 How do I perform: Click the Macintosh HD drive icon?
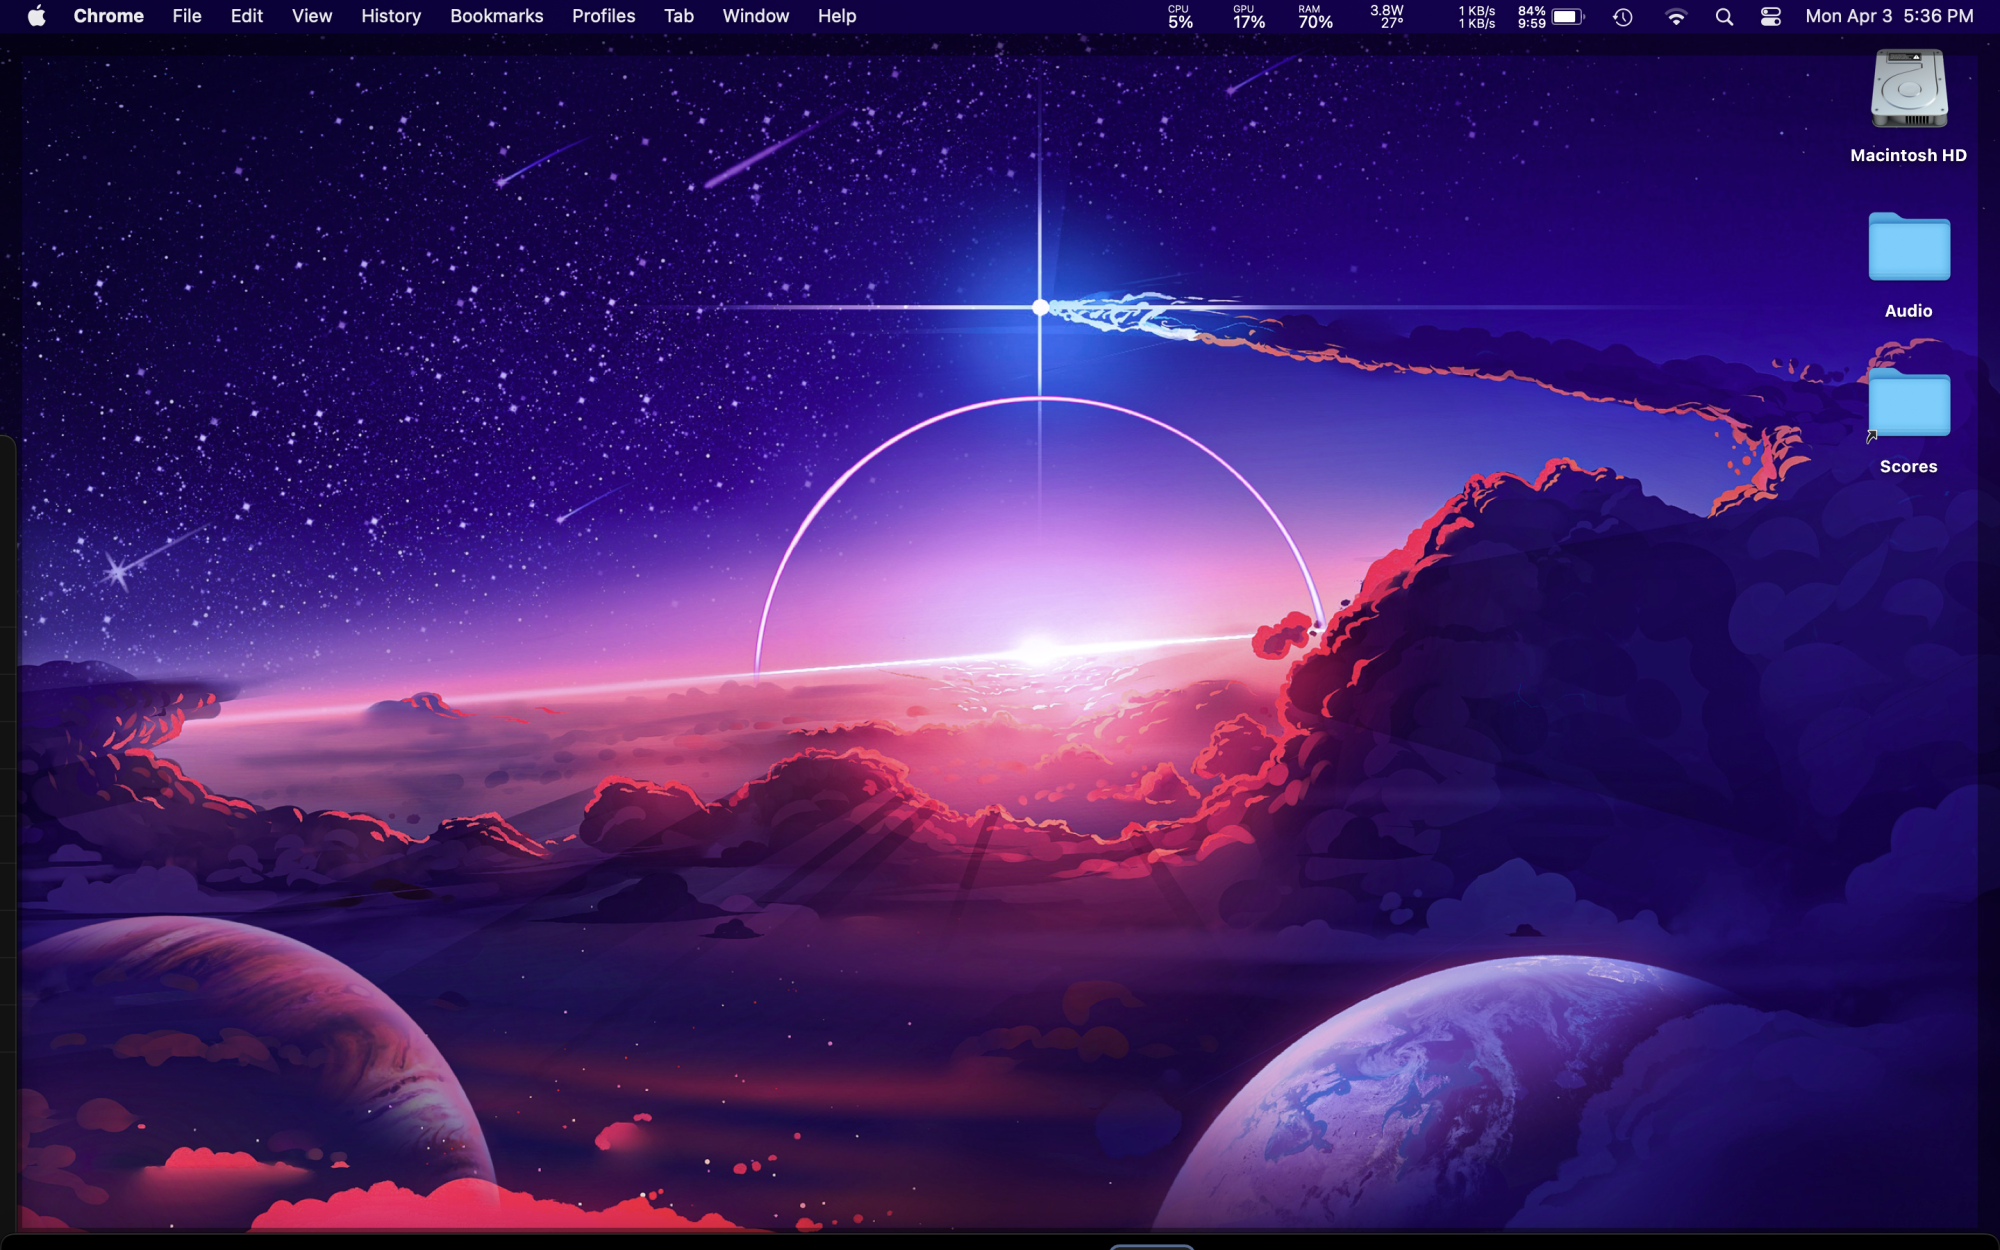pos(1908,91)
